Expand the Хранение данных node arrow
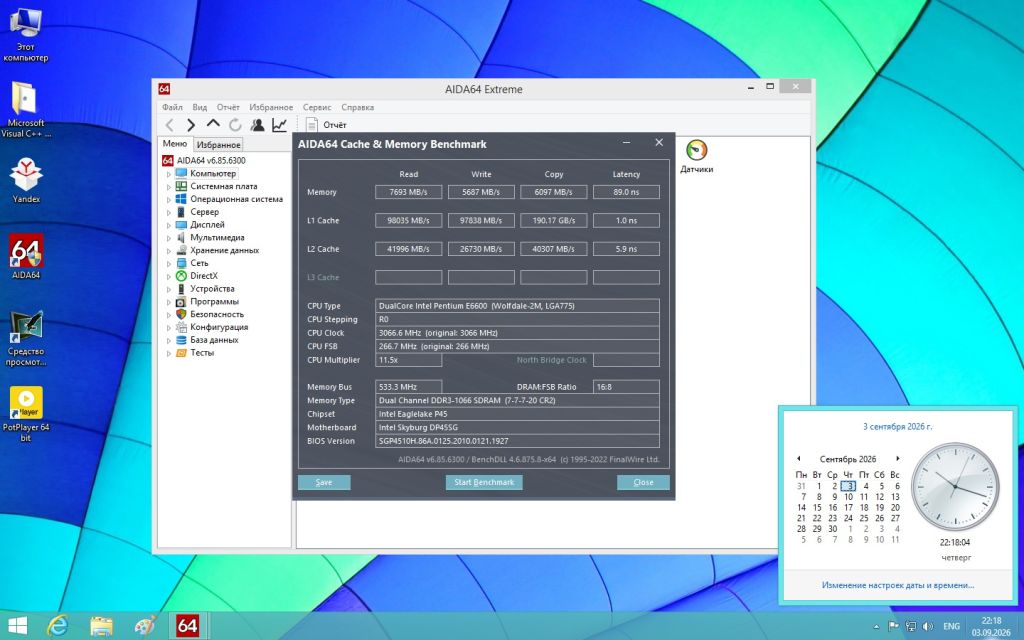Image resolution: width=1024 pixels, height=640 pixels. pyautogui.click(x=168, y=251)
